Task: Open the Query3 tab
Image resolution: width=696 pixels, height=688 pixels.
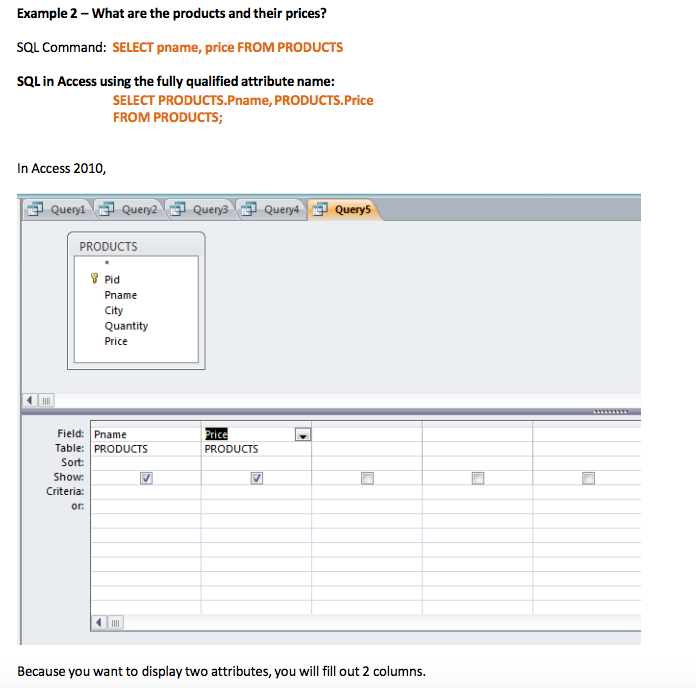Action: [x=200, y=209]
